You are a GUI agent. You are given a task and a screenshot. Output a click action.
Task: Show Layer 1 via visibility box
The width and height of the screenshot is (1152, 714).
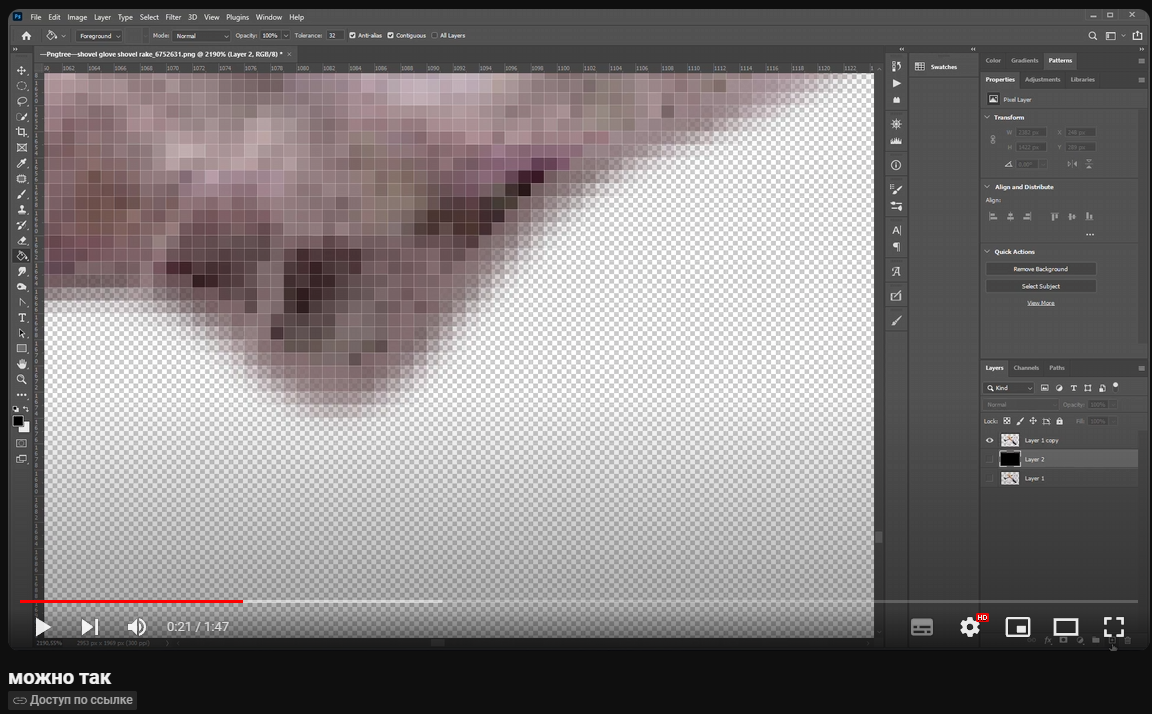(990, 478)
